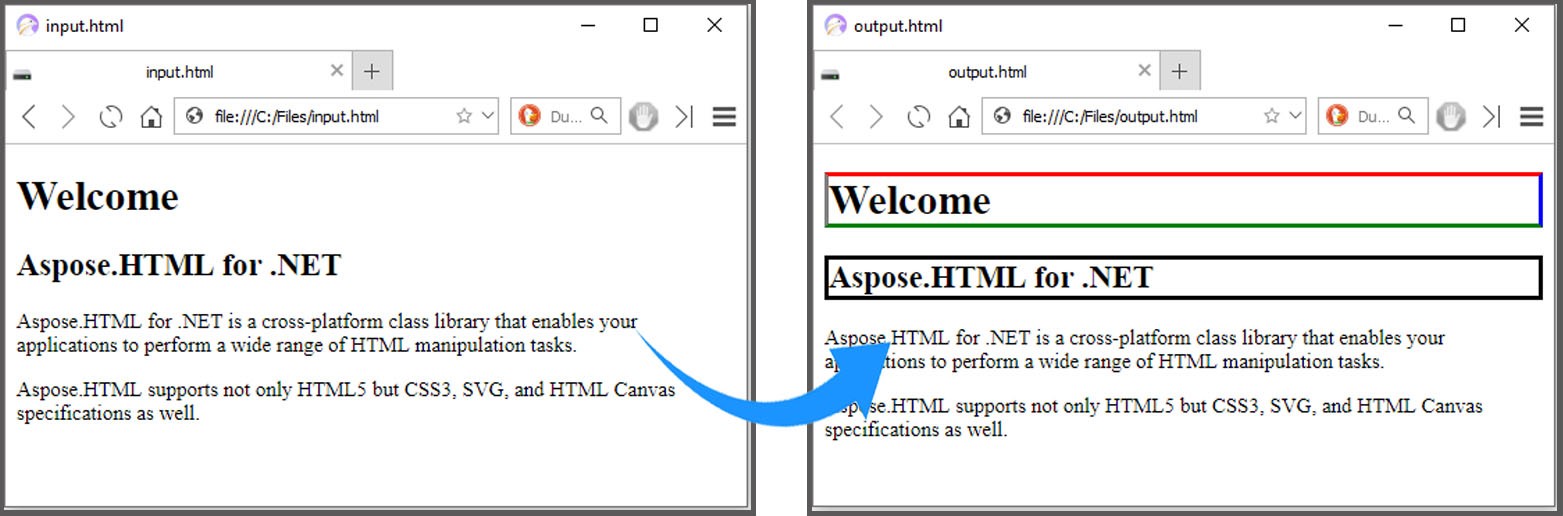Reload the page in input.html window
This screenshot has width=1563, height=516.
pos(111,117)
